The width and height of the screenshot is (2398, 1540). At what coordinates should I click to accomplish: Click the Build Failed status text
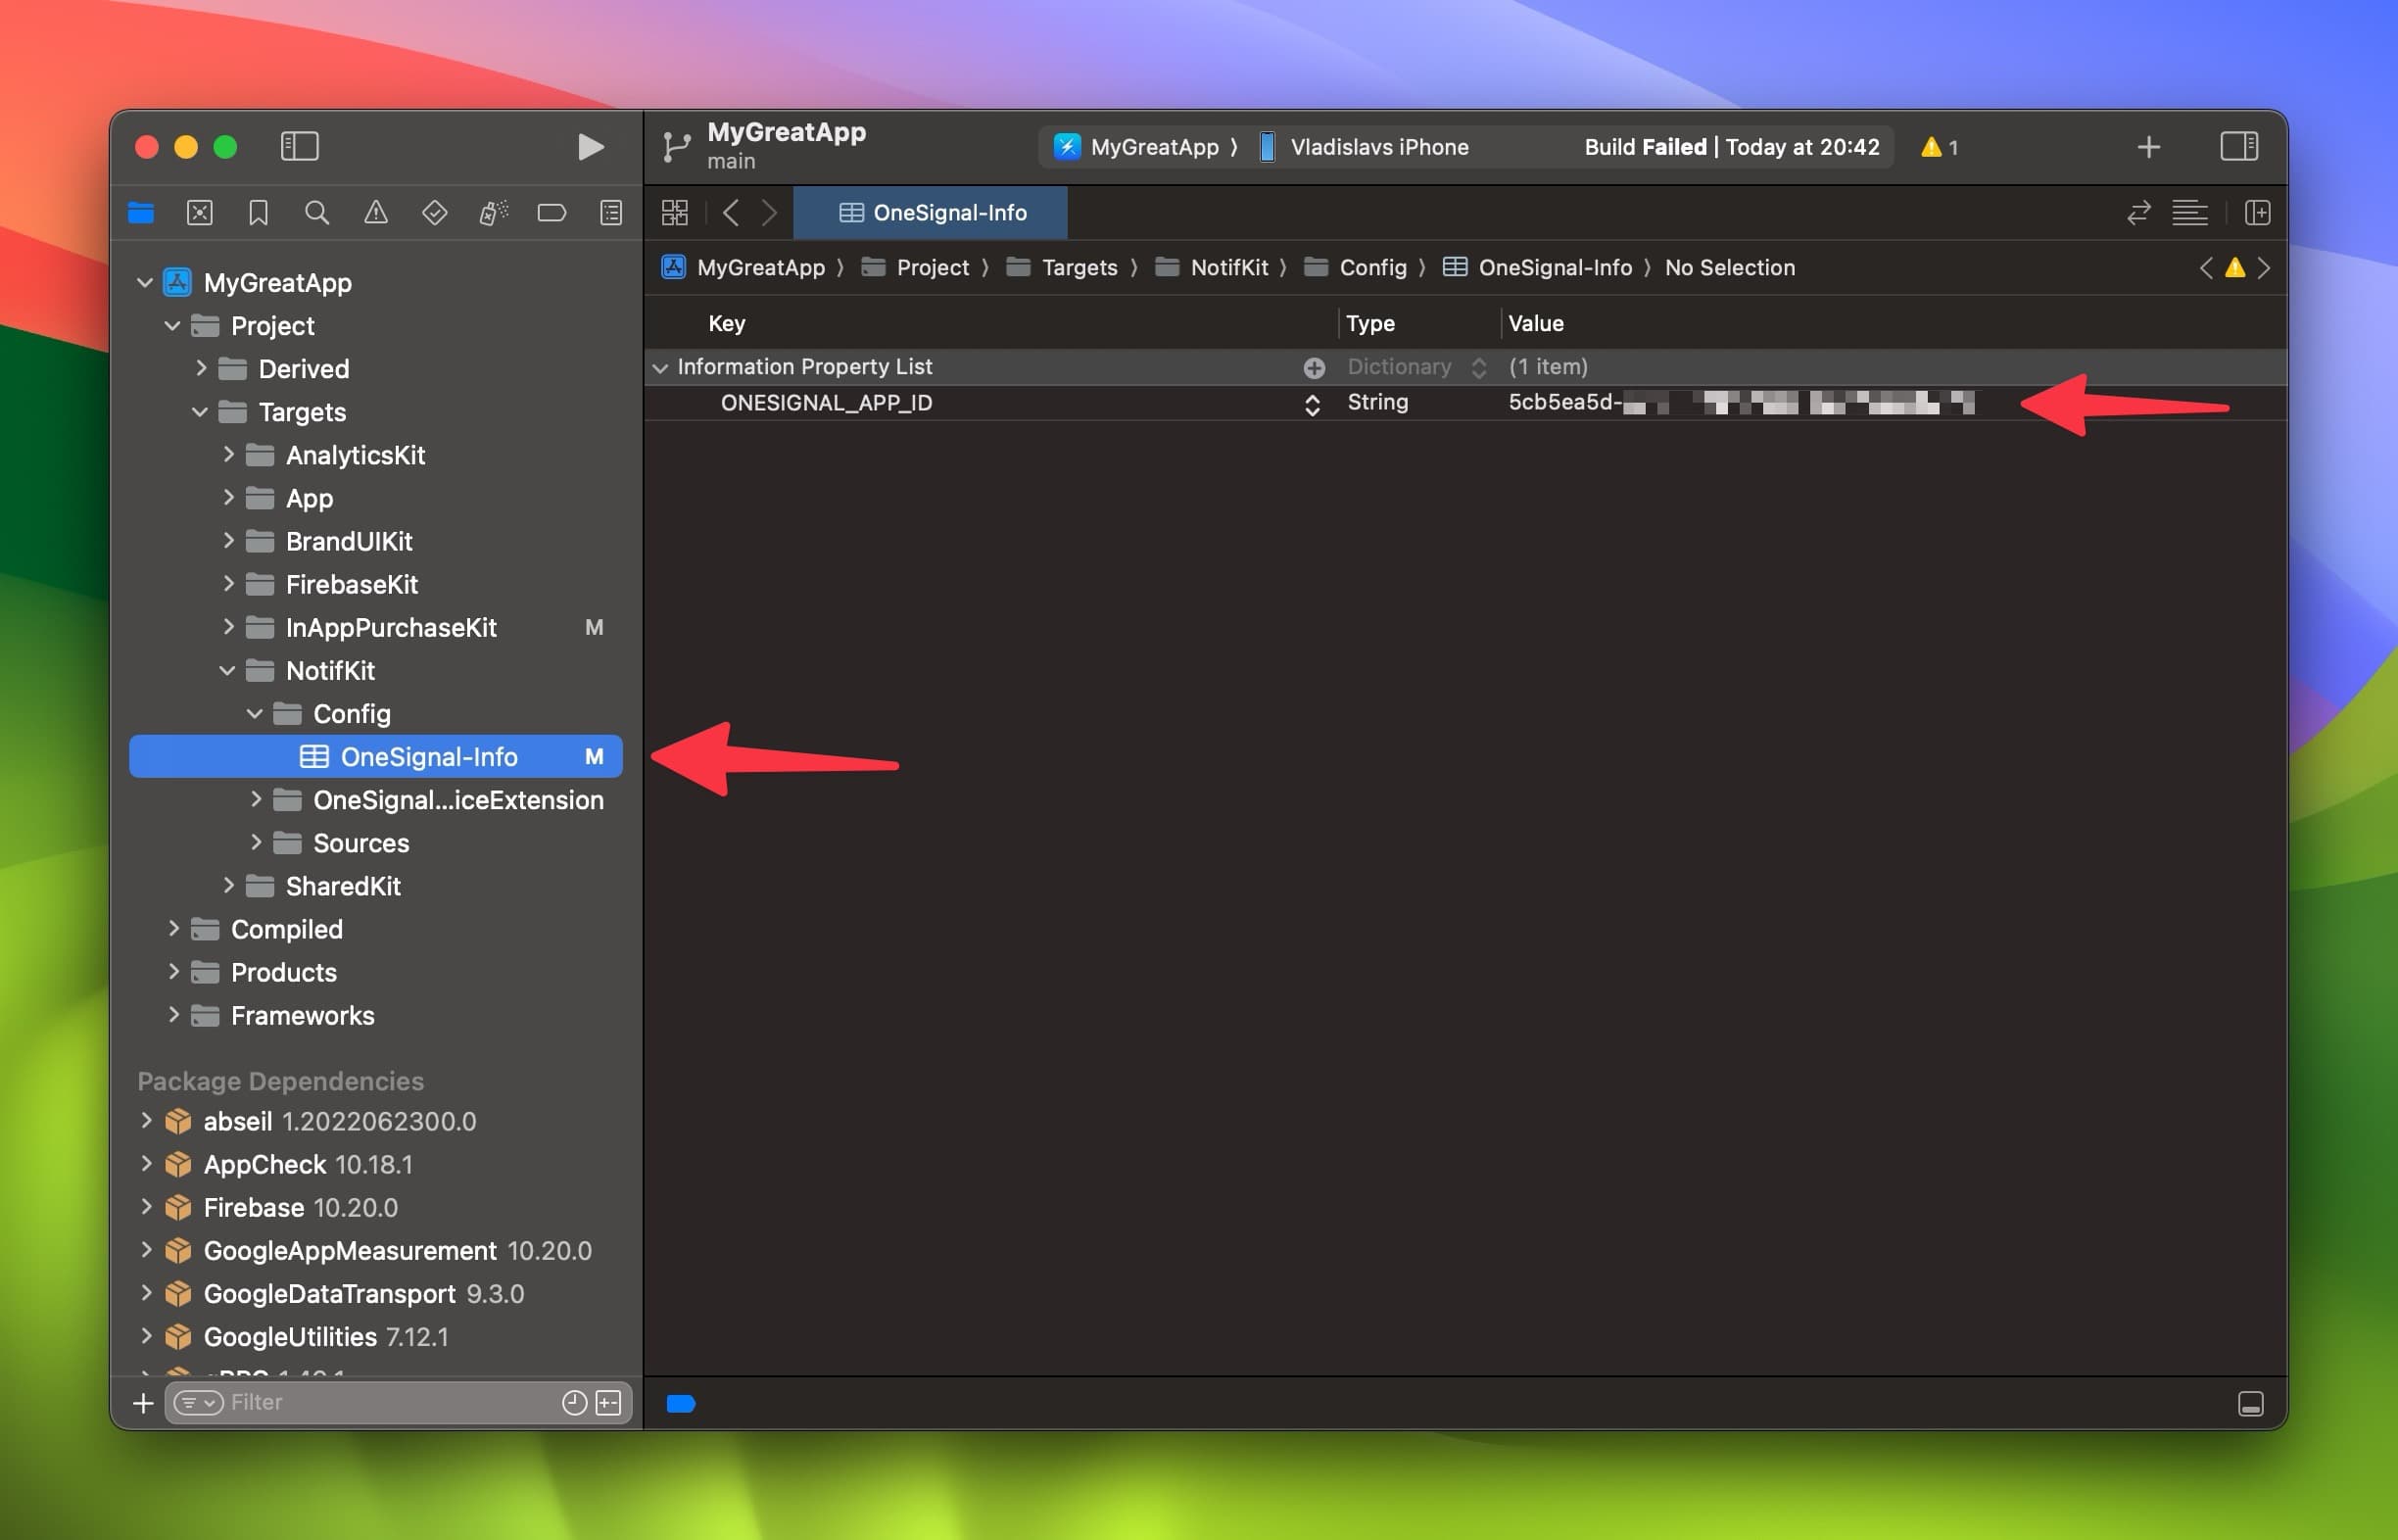tap(1731, 147)
